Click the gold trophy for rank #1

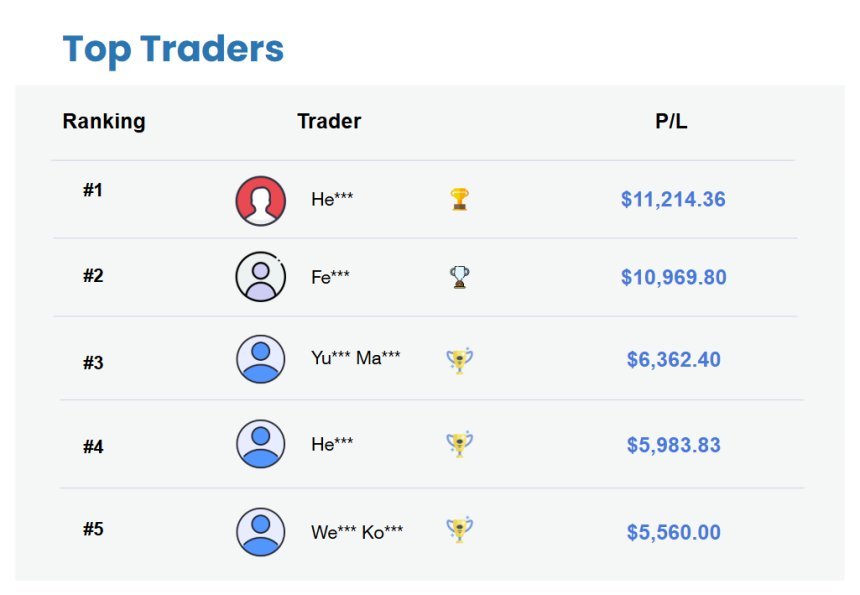pos(460,199)
